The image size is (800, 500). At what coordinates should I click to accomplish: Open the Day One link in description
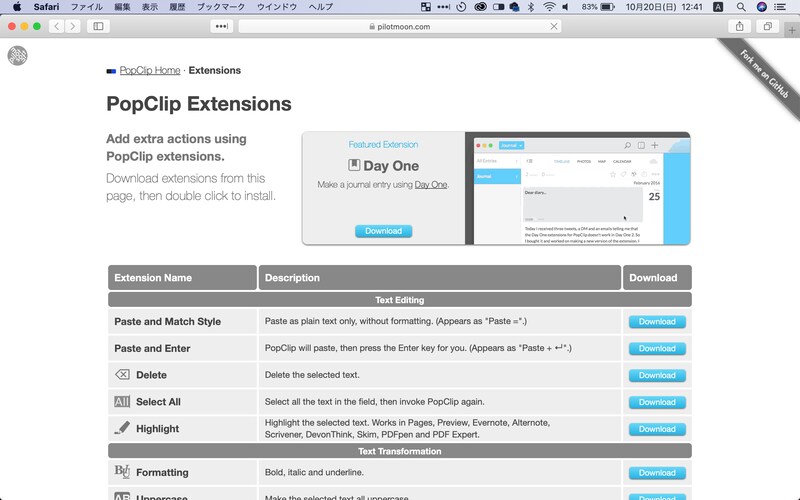(x=431, y=185)
